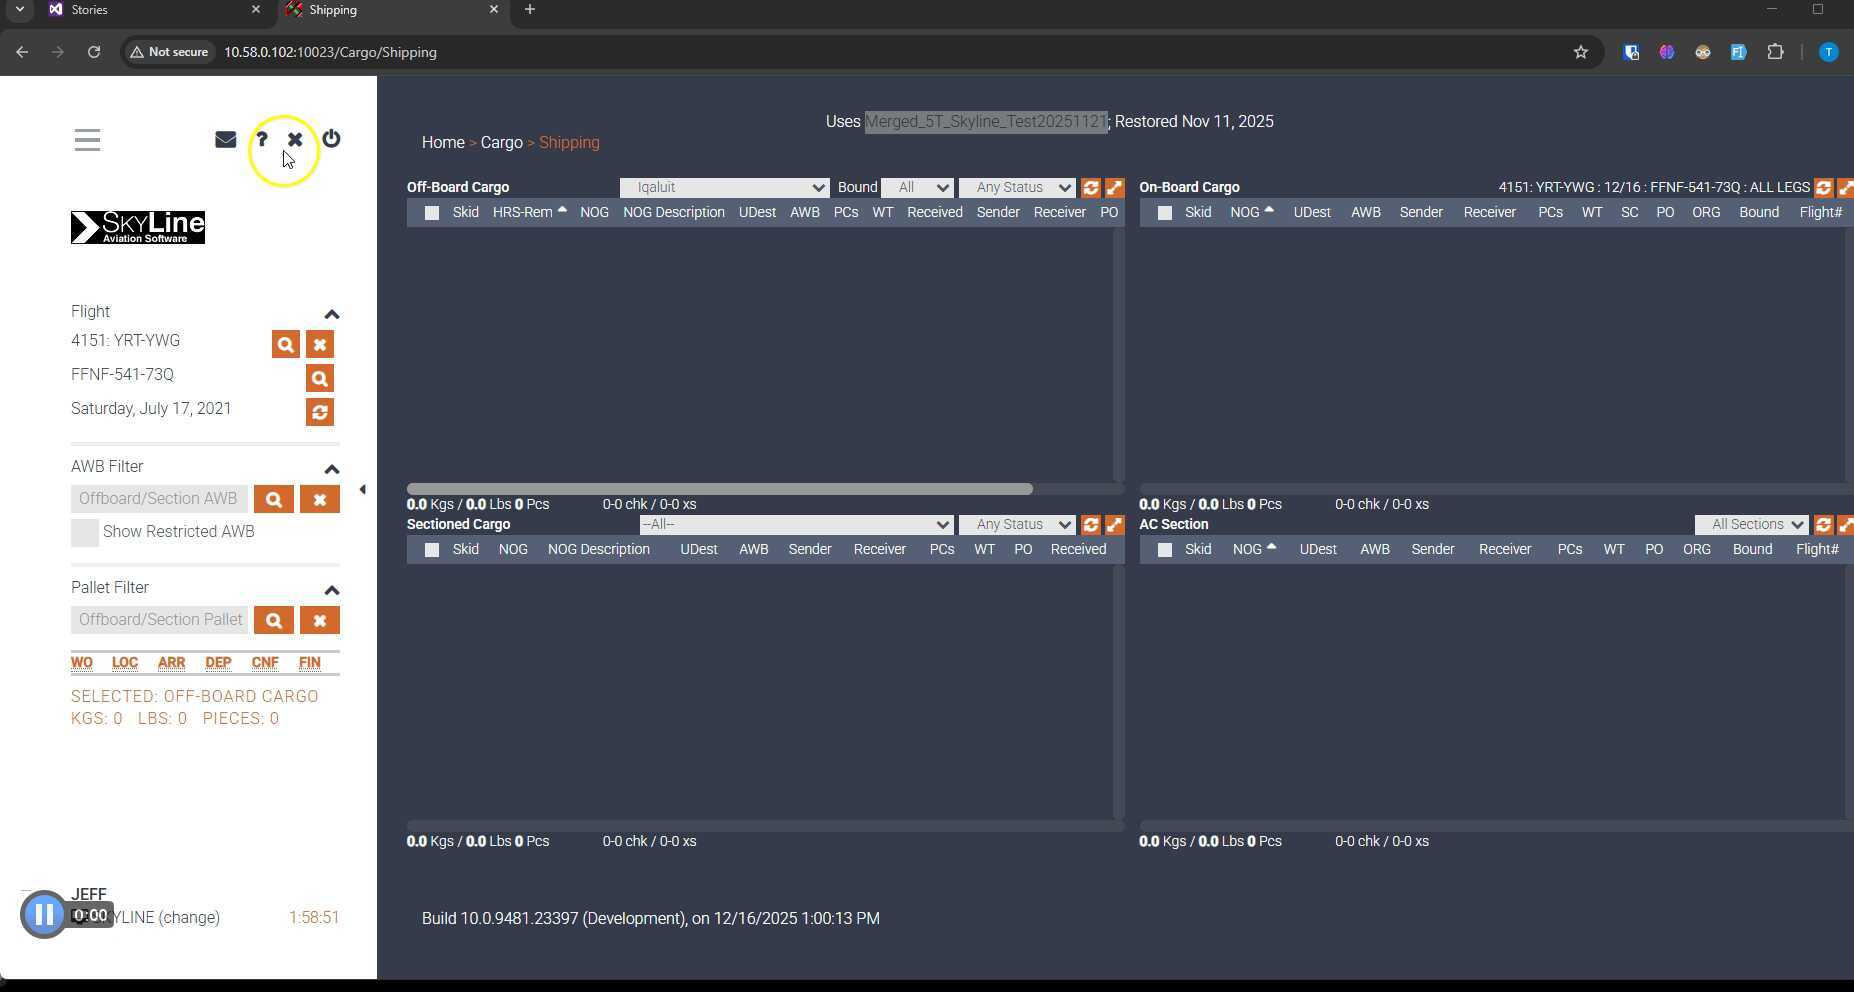Search aircraft FFNF-541-73Q

[x=320, y=378]
